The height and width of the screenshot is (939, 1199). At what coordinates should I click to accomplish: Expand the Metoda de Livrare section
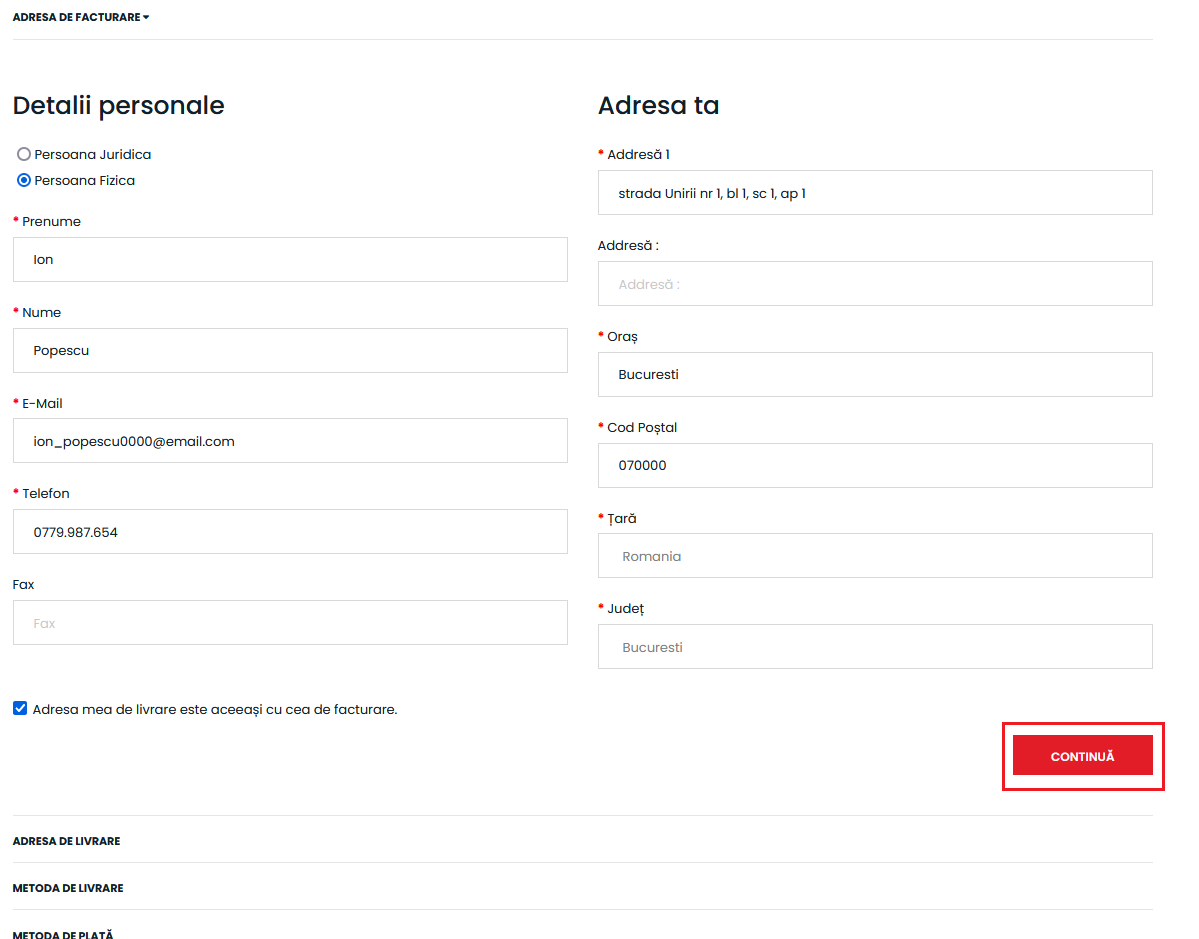(68, 888)
